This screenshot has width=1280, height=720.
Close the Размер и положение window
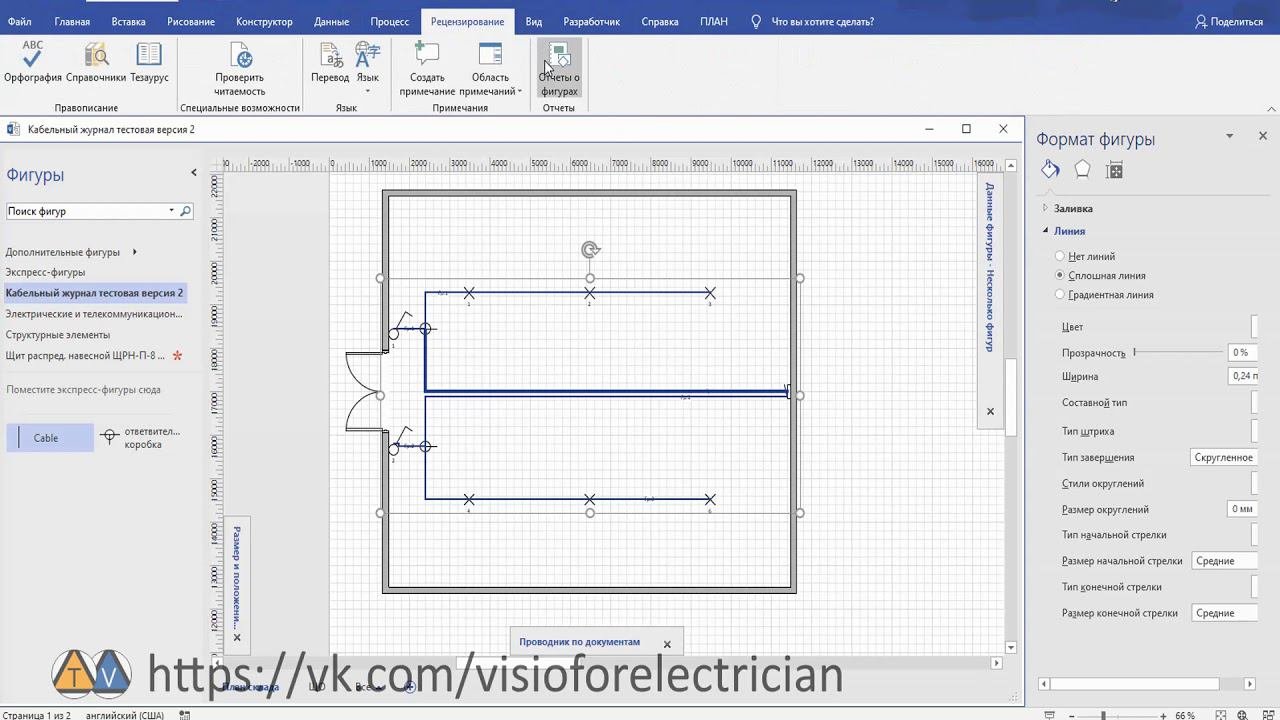(237, 637)
